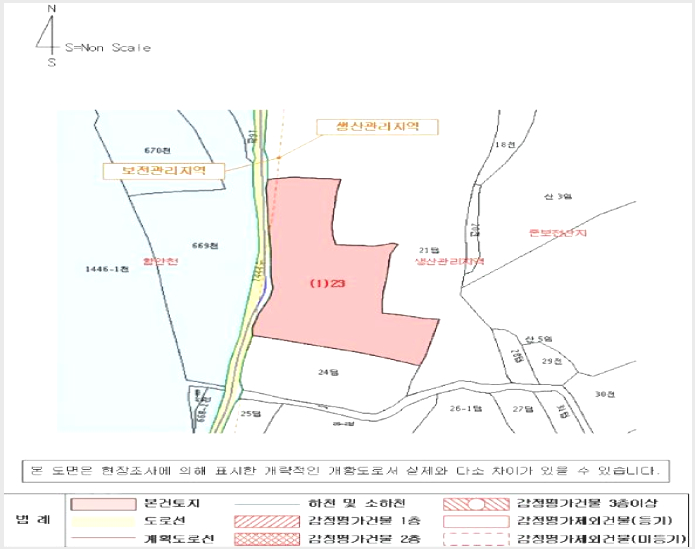Click the 감정평가건물 2층 legend text
The width and height of the screenshot is (695, 549).
click(x=365, y=539)
